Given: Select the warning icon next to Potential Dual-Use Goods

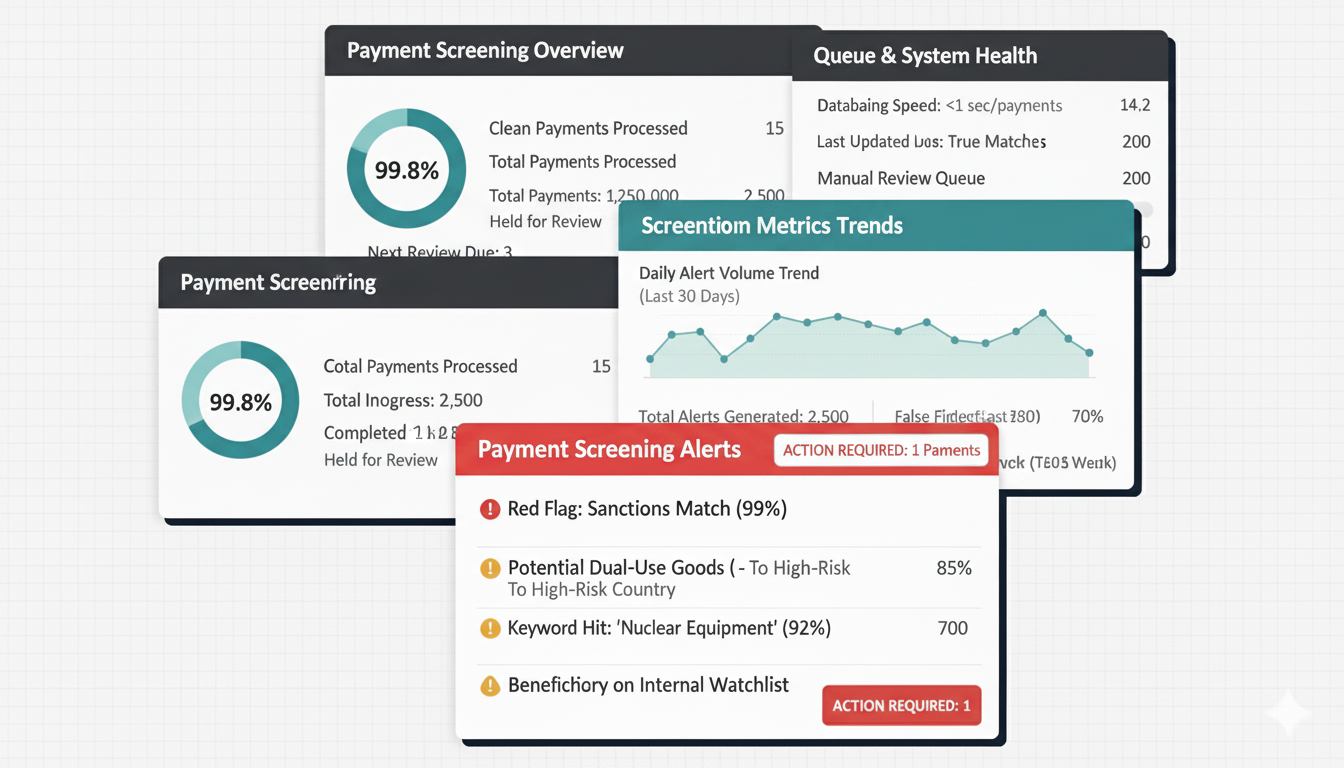Looking at the screenshot, I should click(489, 569).
